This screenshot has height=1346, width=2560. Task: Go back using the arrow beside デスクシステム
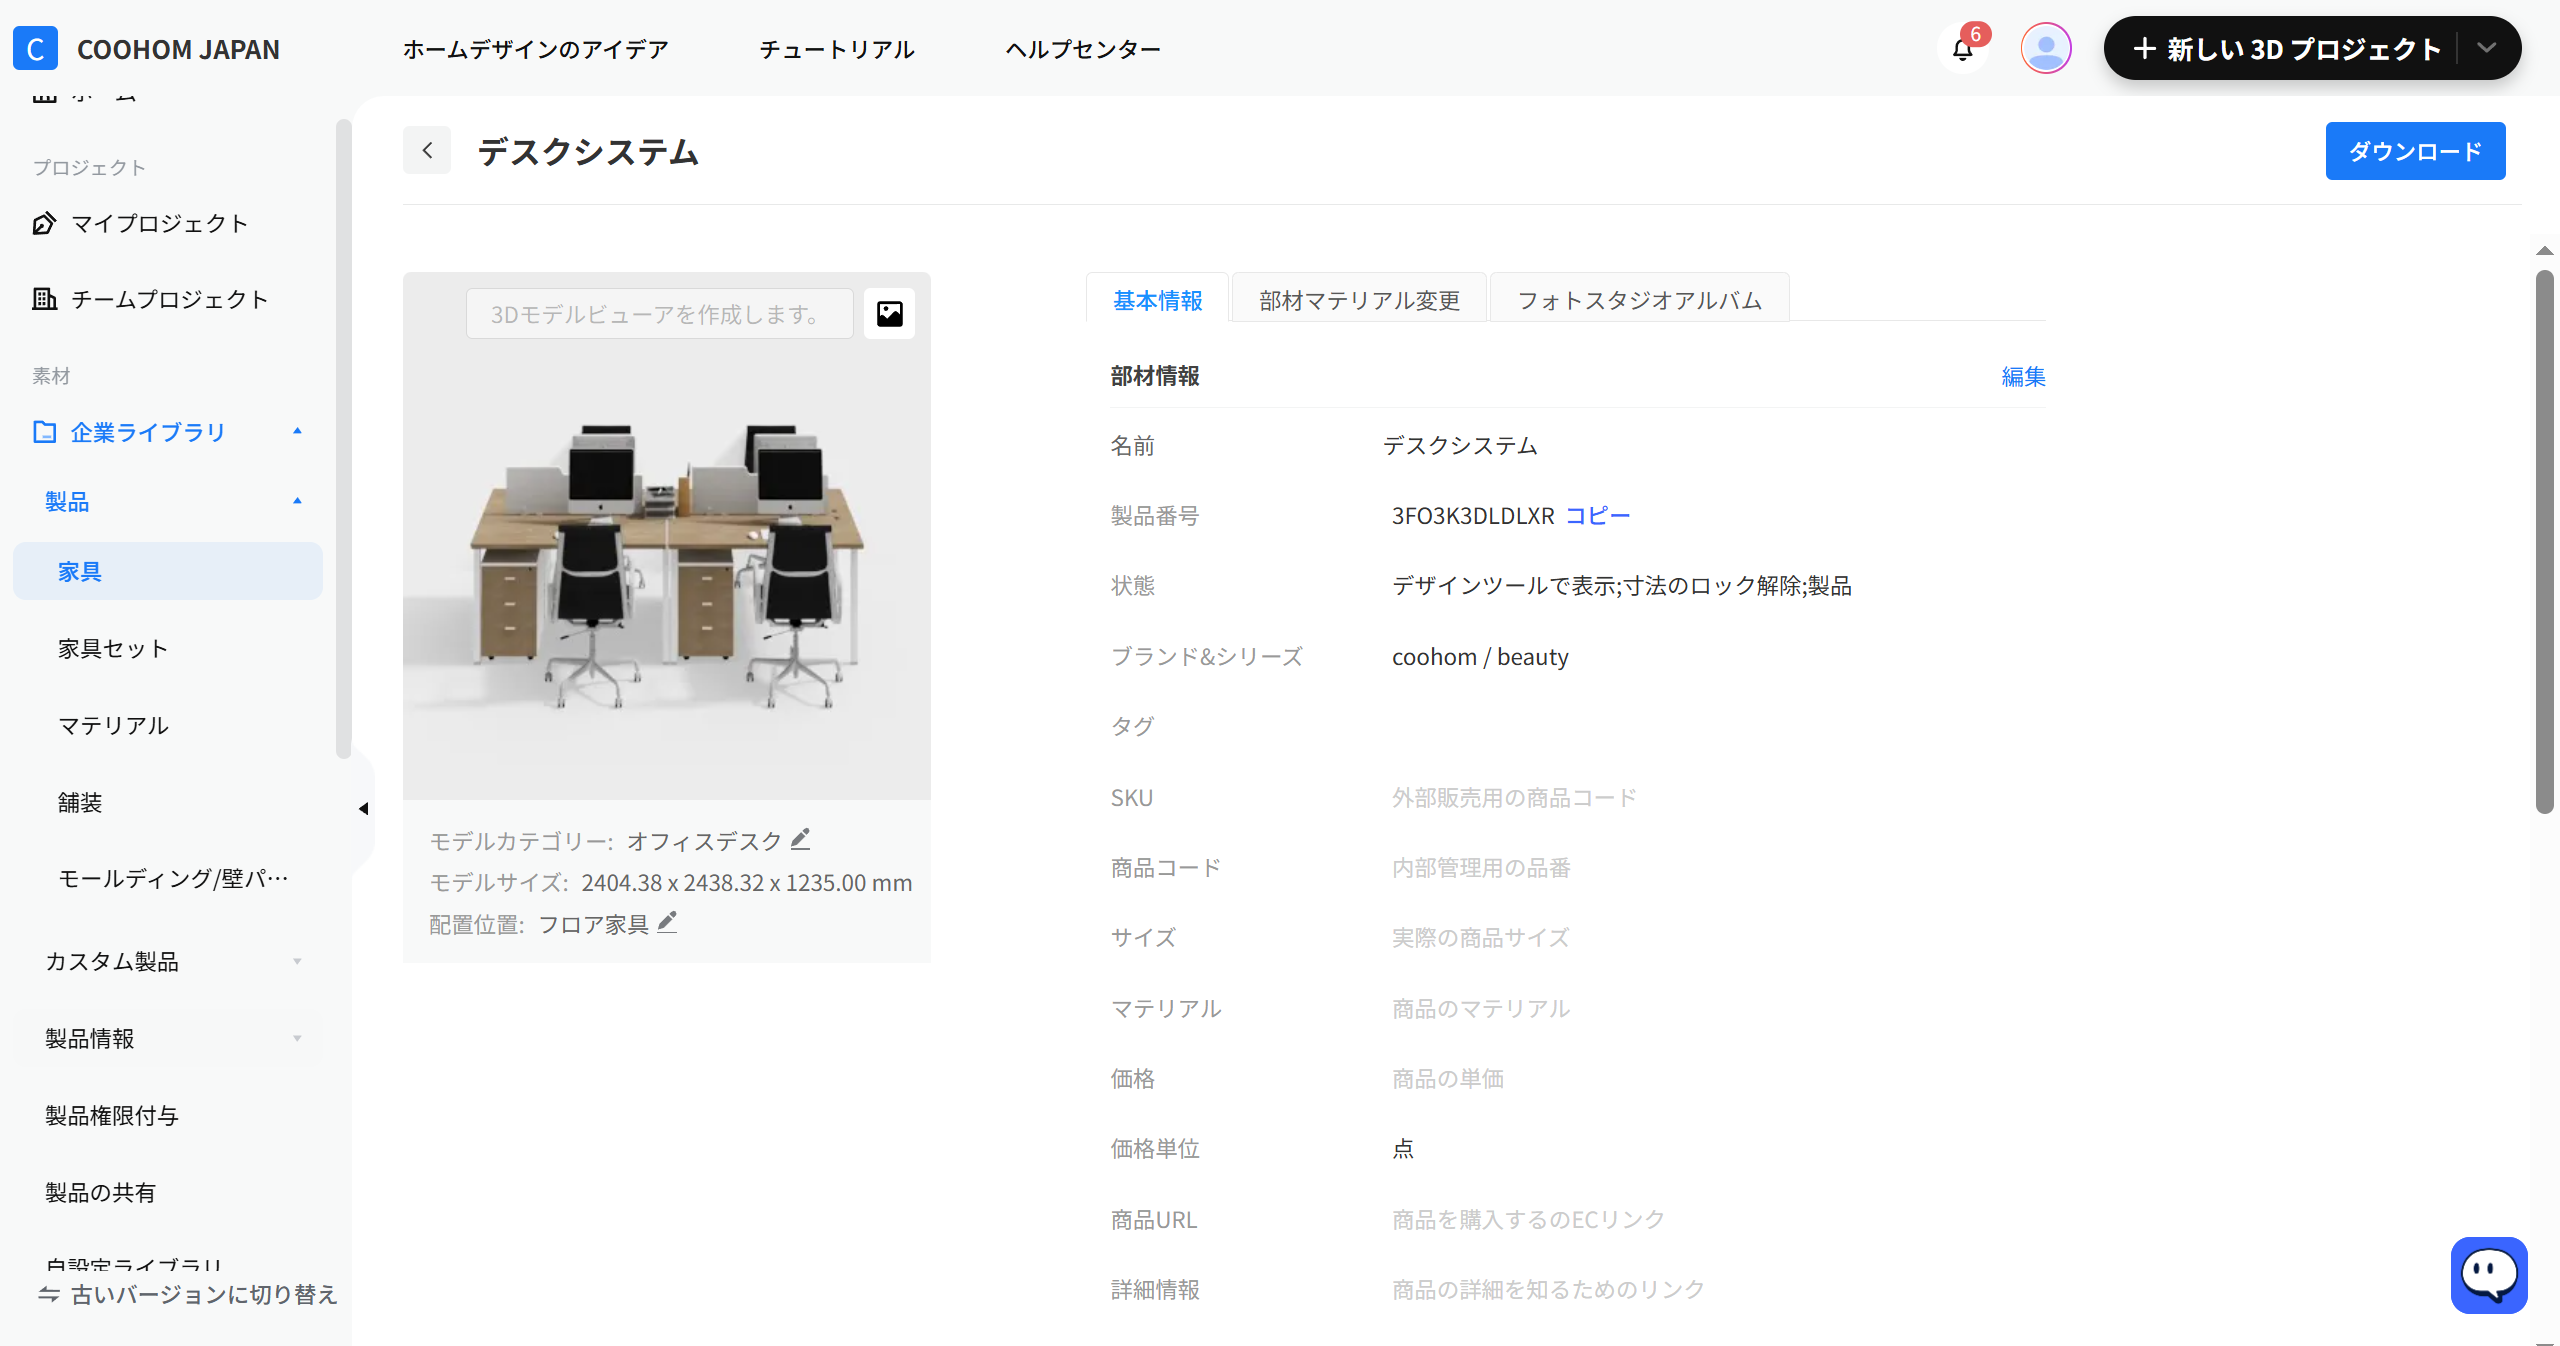[x=427, y=151]
